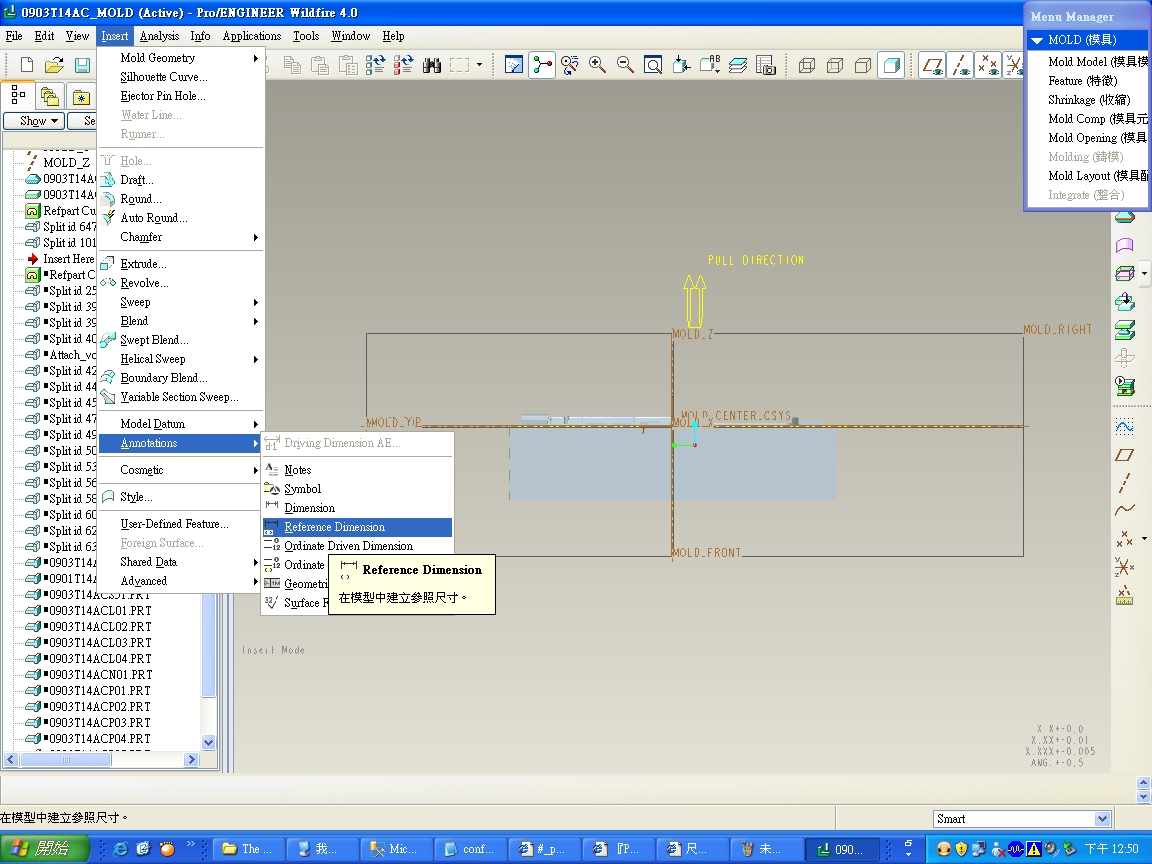This screenshot has height=864, width=1152.
Task: Click the Set layers icon
Action: click(x=738, y=65)
